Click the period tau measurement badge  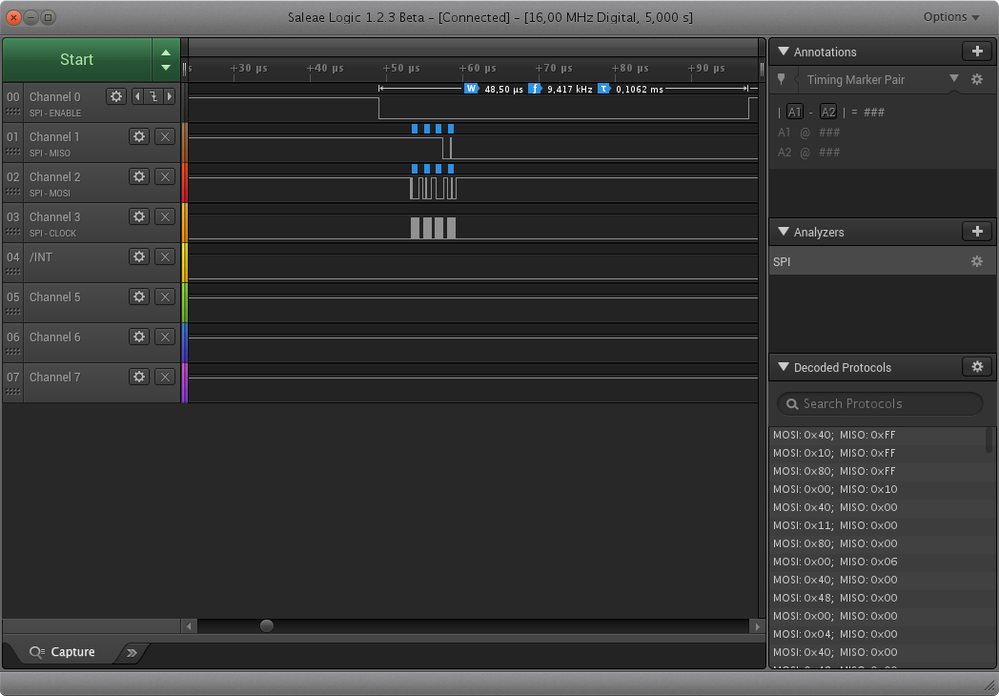[x=604, y=89]
